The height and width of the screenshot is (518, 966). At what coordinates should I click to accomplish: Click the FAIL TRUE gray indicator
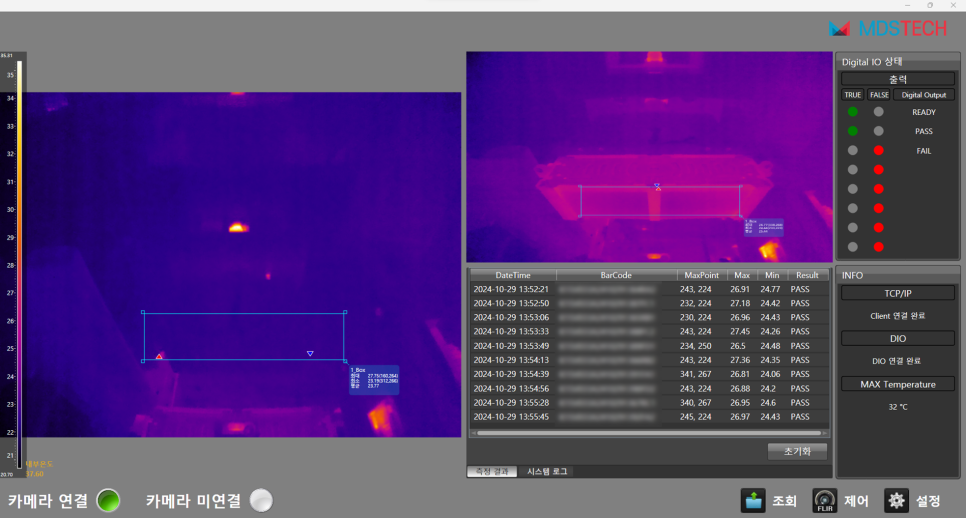pyautogui.click(x=853, y=150)
